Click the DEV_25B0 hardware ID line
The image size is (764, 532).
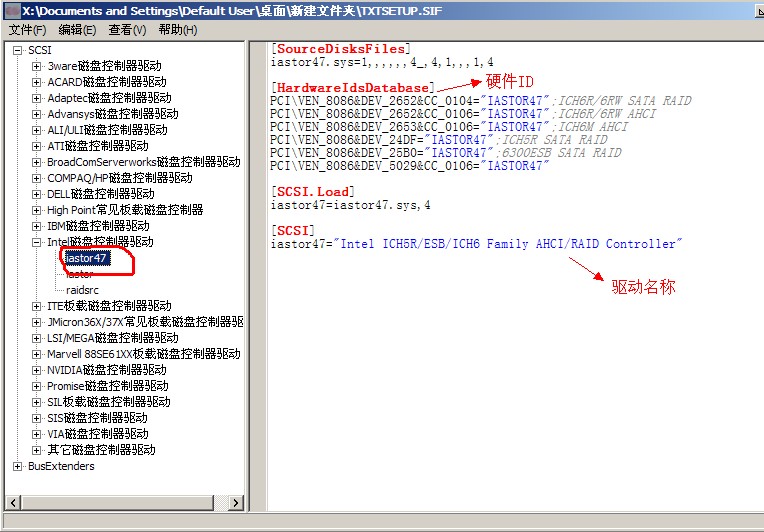click(x=445, y=153)
